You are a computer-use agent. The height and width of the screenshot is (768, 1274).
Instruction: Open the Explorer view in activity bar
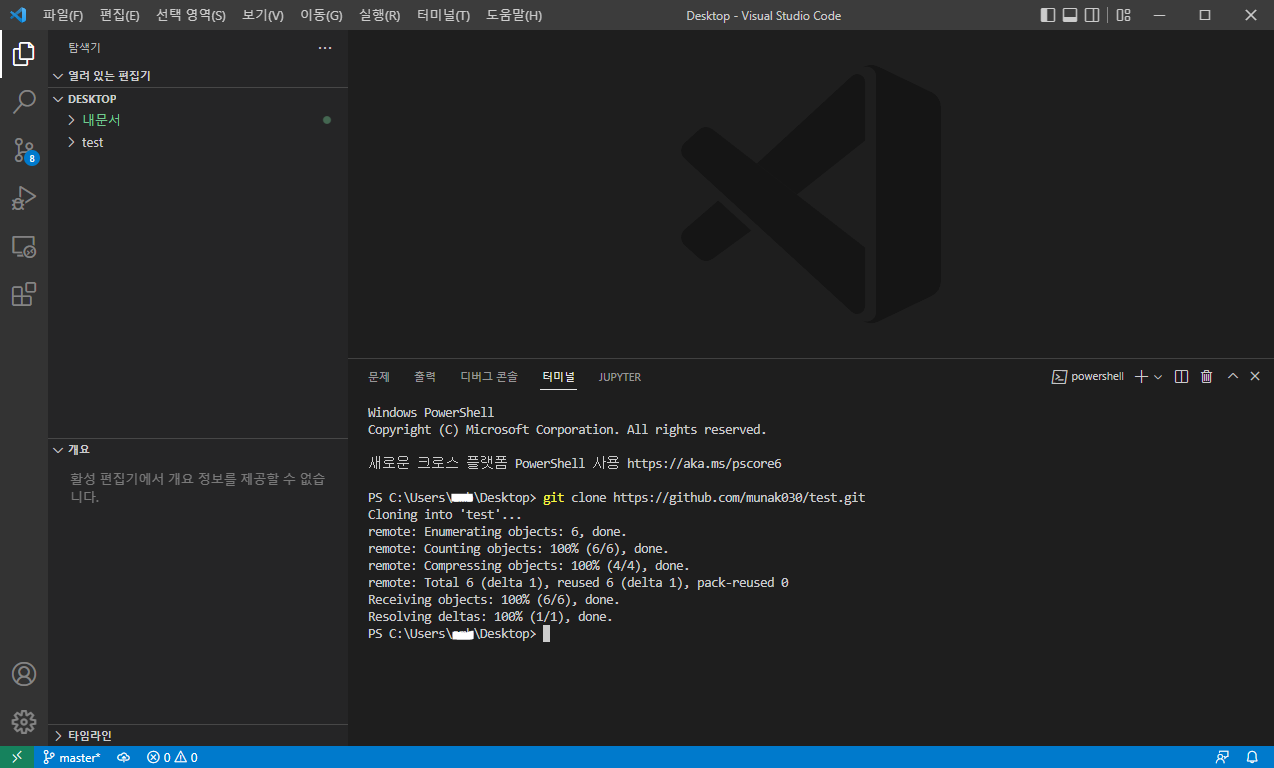pyautogui.click(x=24, y=54)
